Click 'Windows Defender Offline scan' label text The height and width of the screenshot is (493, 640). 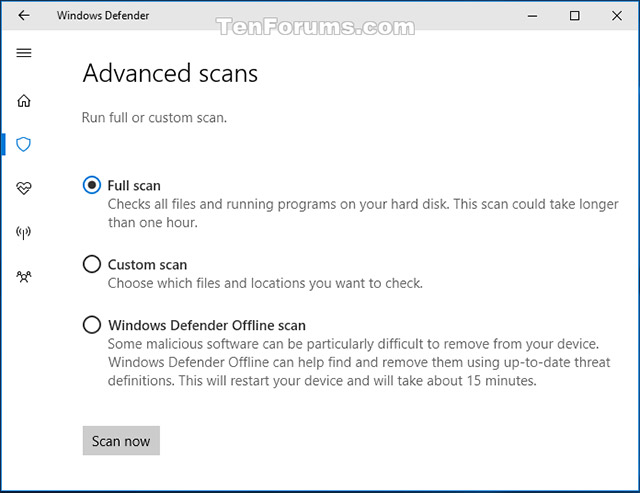click(207, 325)
